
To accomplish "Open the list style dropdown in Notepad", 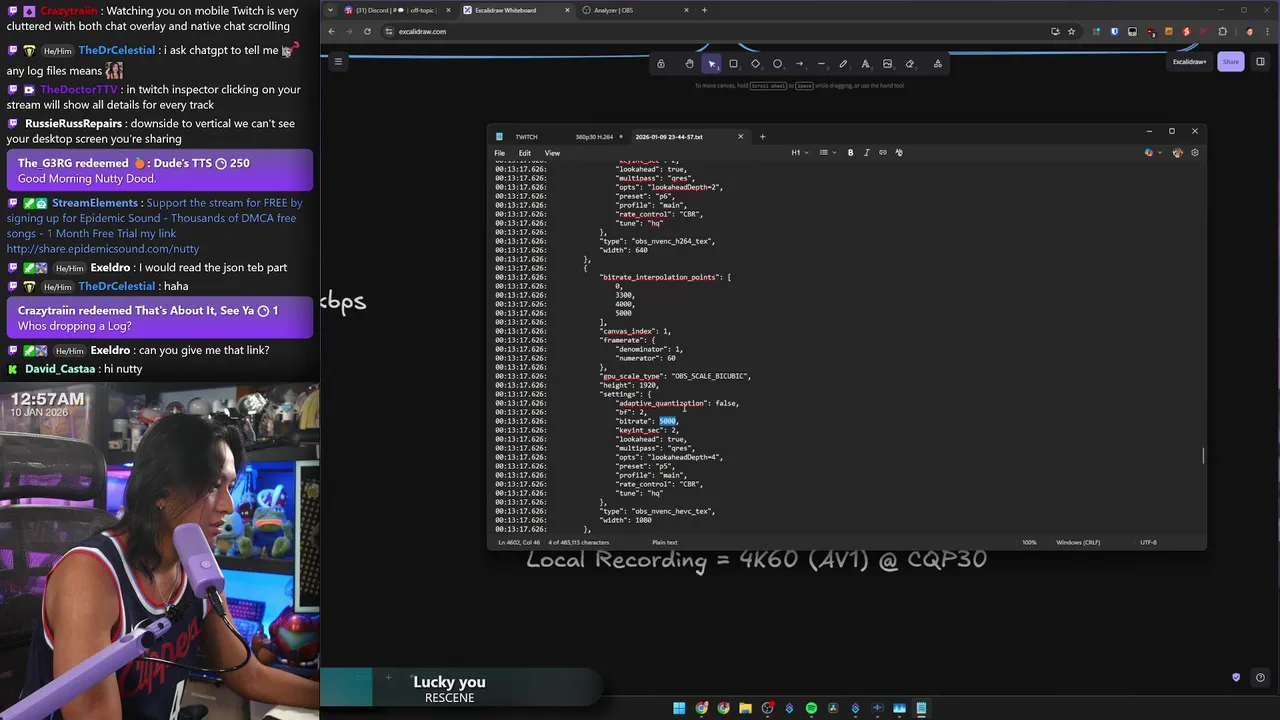I will tap(826, 153).
